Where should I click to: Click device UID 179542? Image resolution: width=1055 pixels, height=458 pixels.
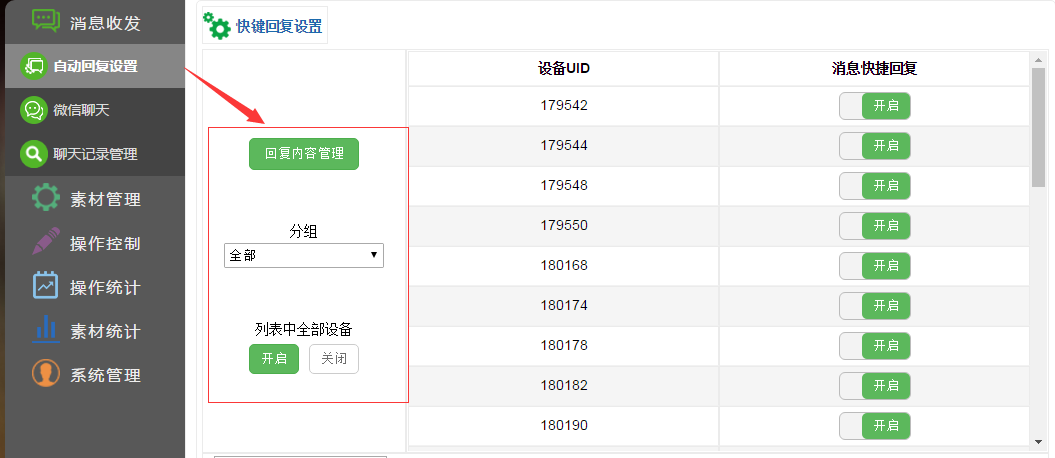(x=564, y=106)
